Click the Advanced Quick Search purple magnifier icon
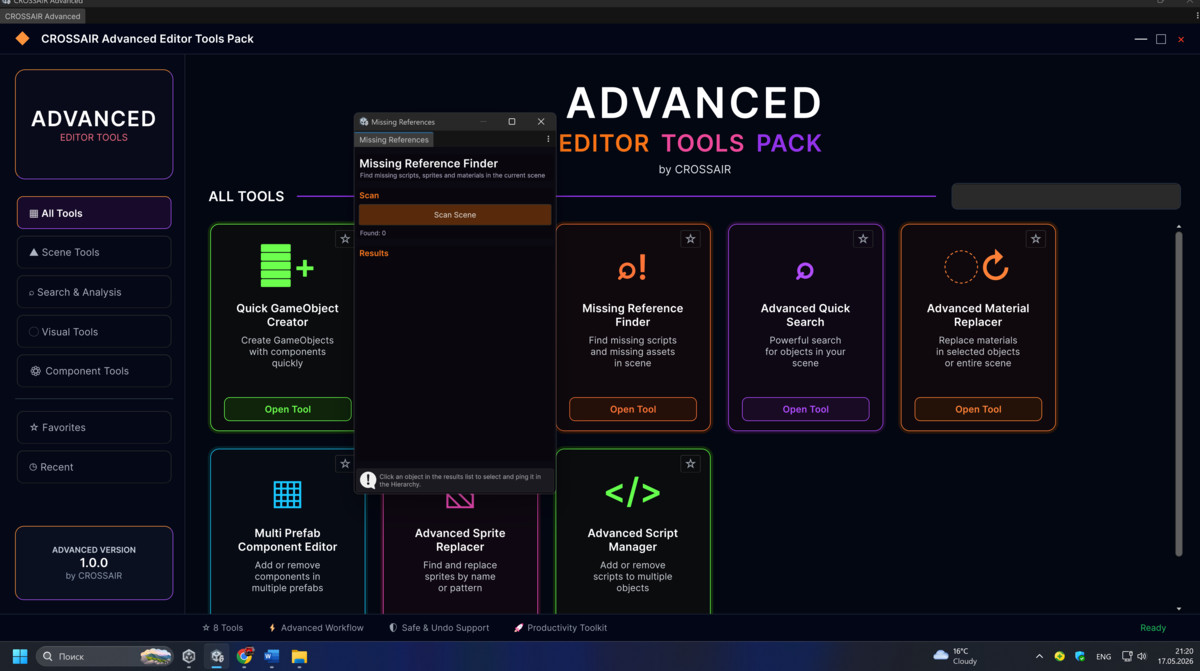 click(805, 270)
